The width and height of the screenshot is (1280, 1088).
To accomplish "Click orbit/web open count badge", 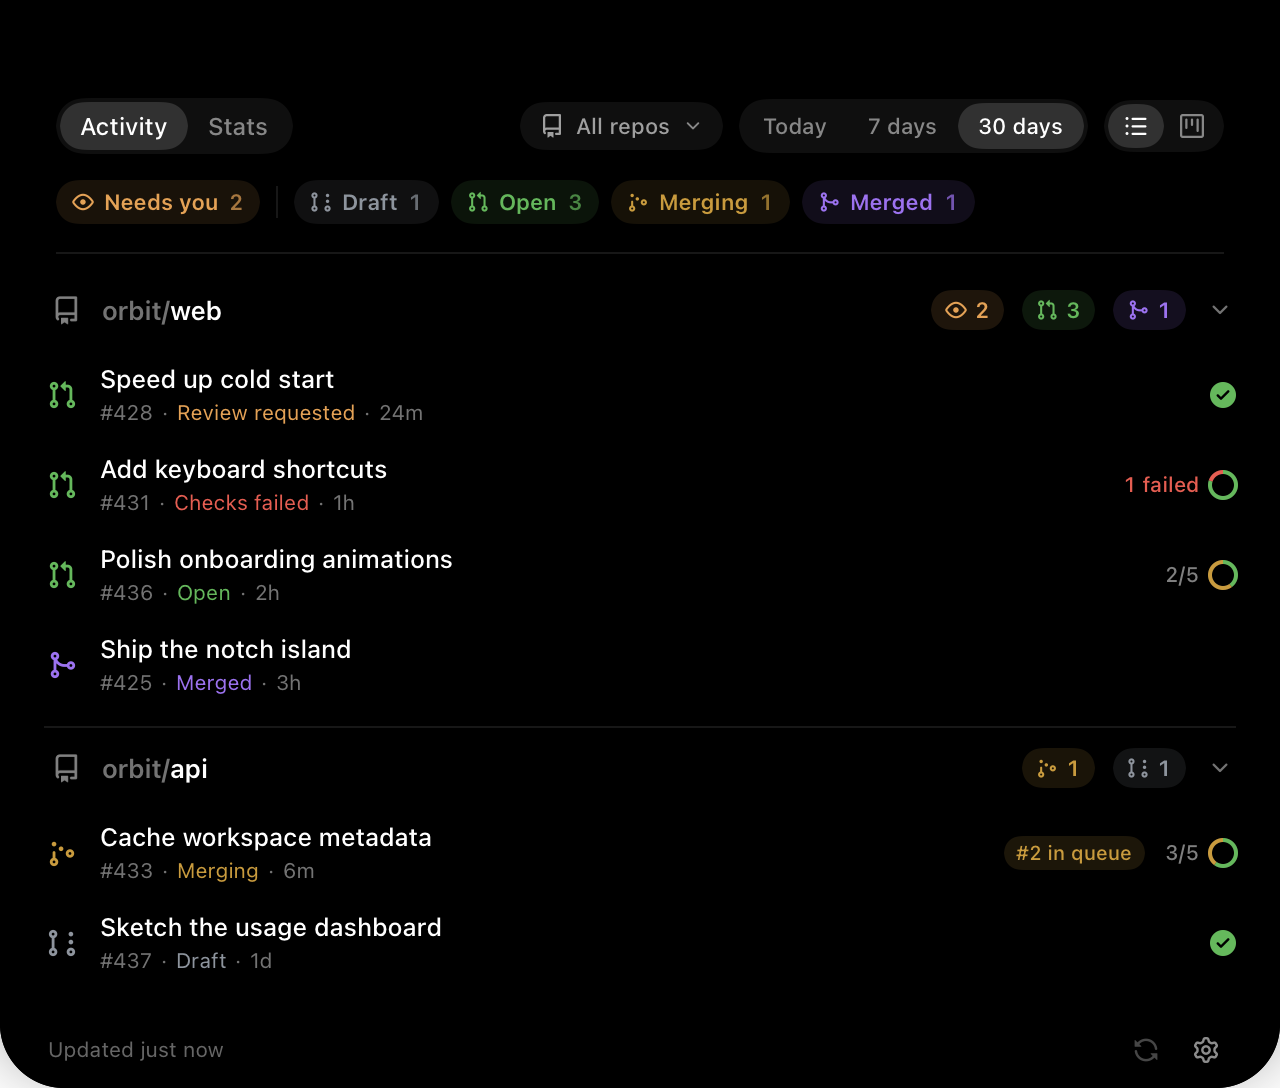I will [x=1058, y=310].
